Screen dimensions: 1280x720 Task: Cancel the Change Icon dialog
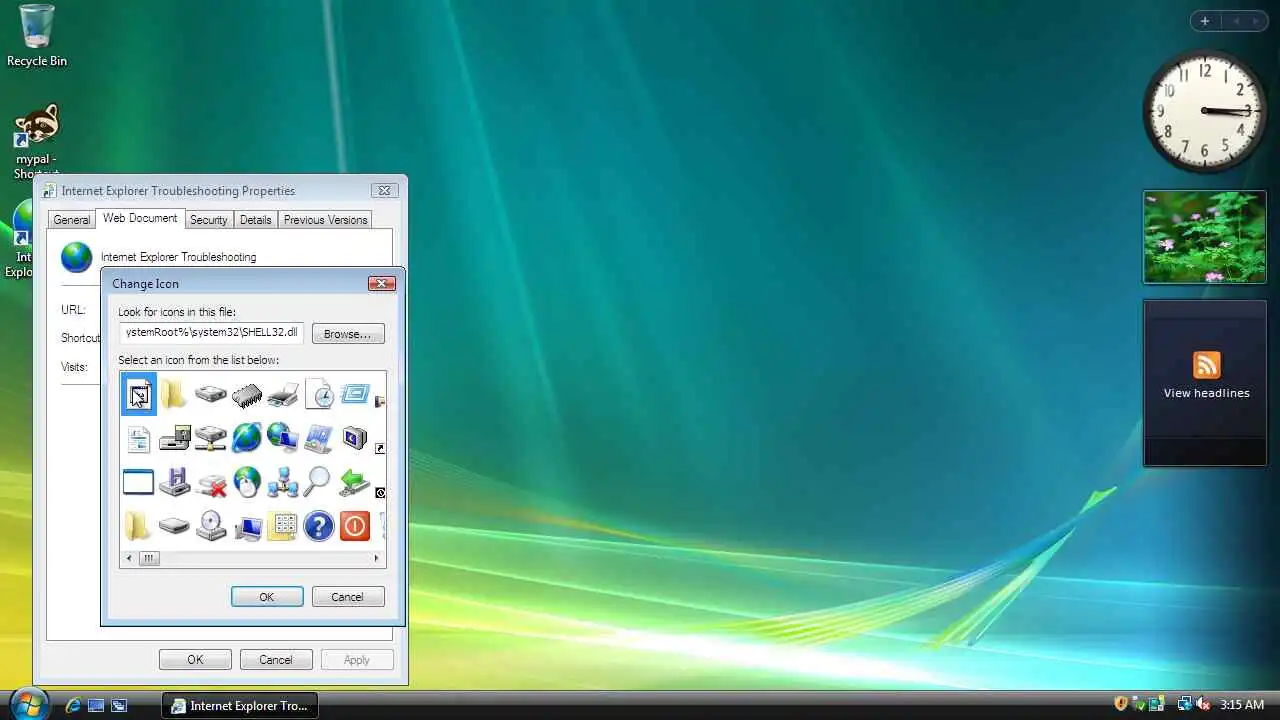point(348,597)
